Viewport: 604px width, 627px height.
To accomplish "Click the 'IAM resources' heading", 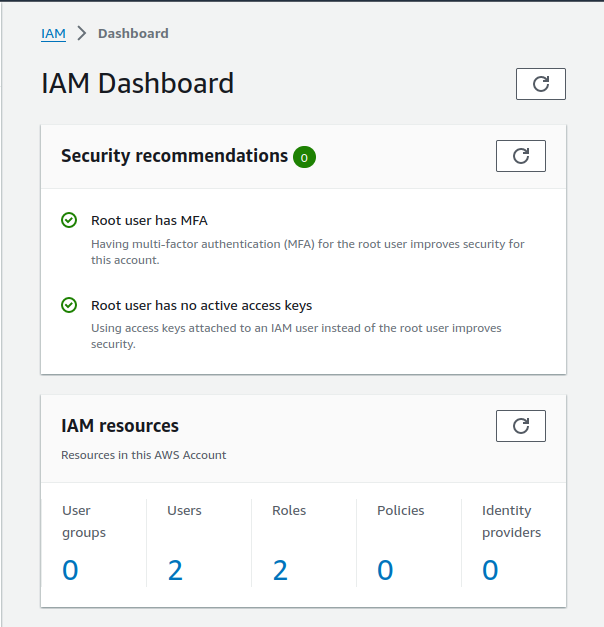I will coord(120,426).
